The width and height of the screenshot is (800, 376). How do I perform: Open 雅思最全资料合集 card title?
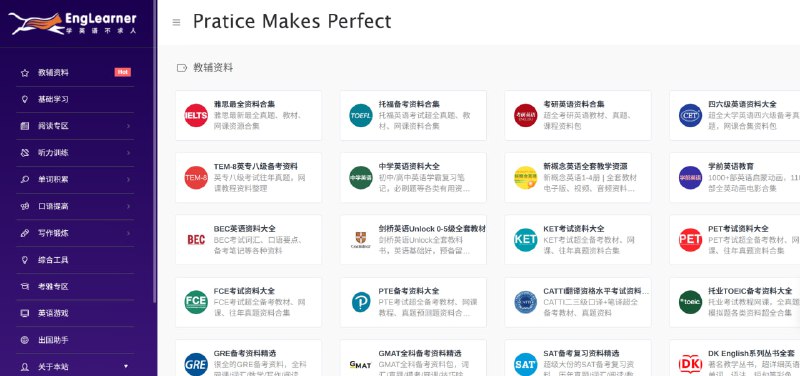[244, 104]
